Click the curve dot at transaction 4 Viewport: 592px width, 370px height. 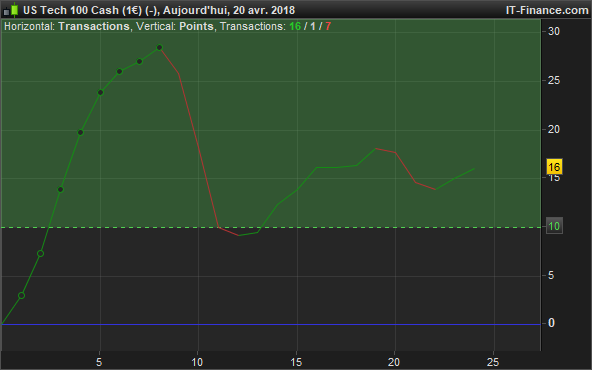tap(80, 133)
